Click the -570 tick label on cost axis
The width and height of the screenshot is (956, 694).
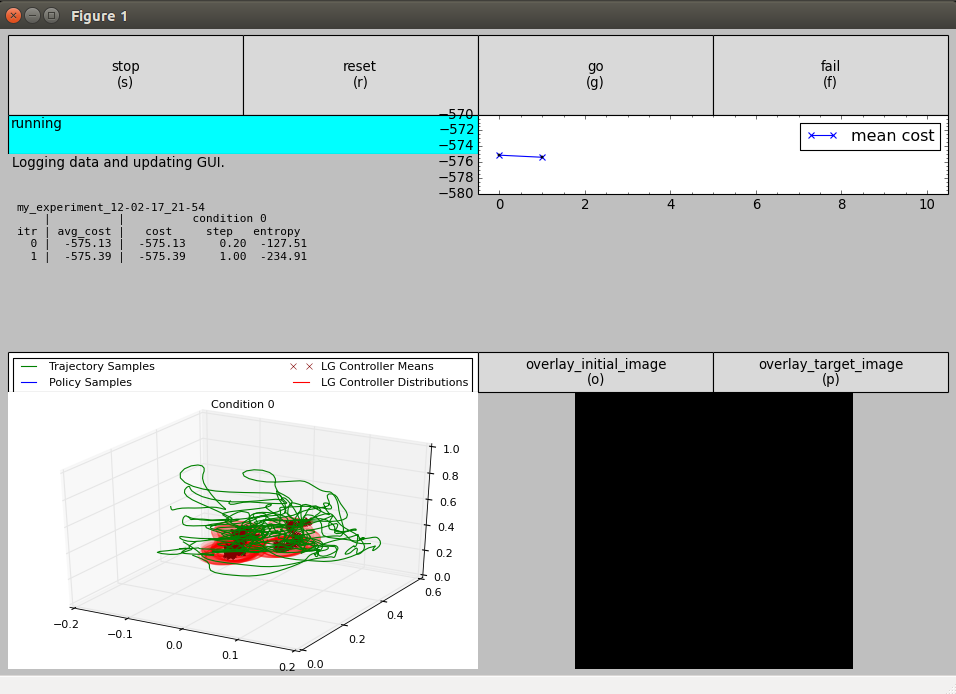456,114
